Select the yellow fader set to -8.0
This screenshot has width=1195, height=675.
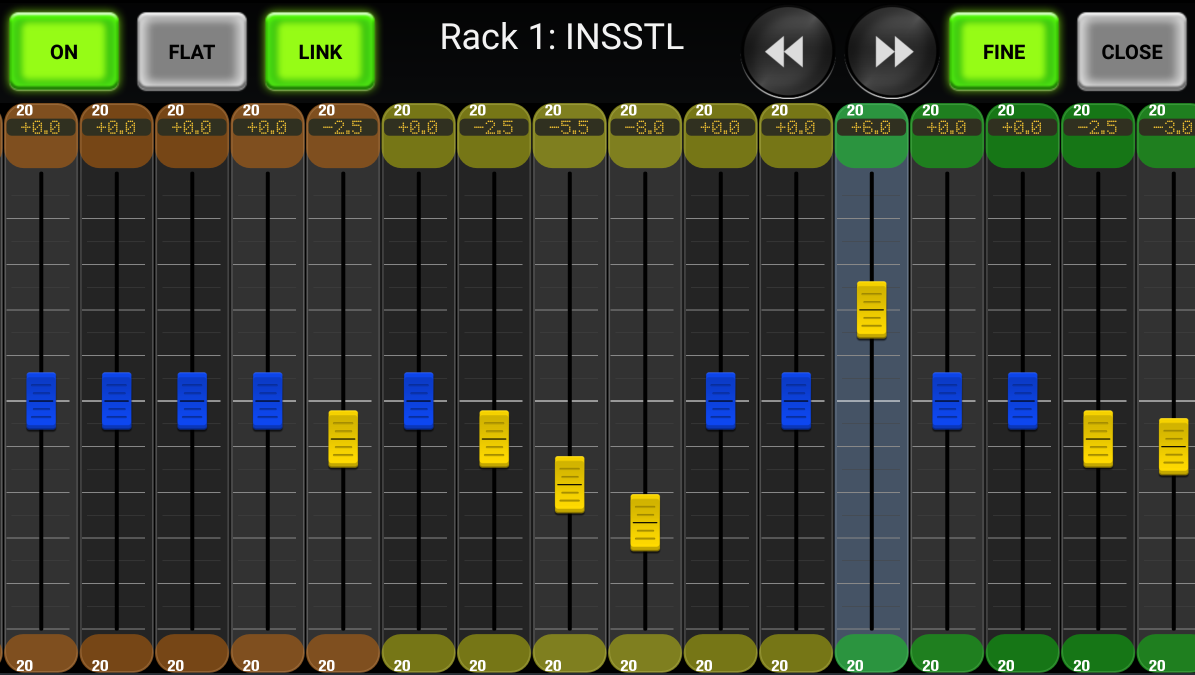point(645,523)
